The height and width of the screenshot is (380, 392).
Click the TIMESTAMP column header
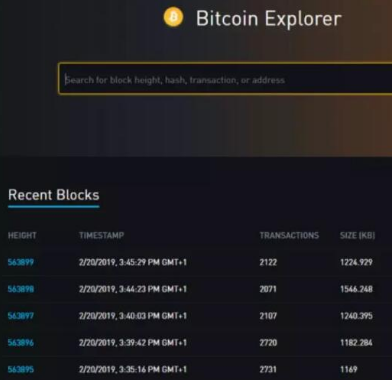click(x=102, y=236)
